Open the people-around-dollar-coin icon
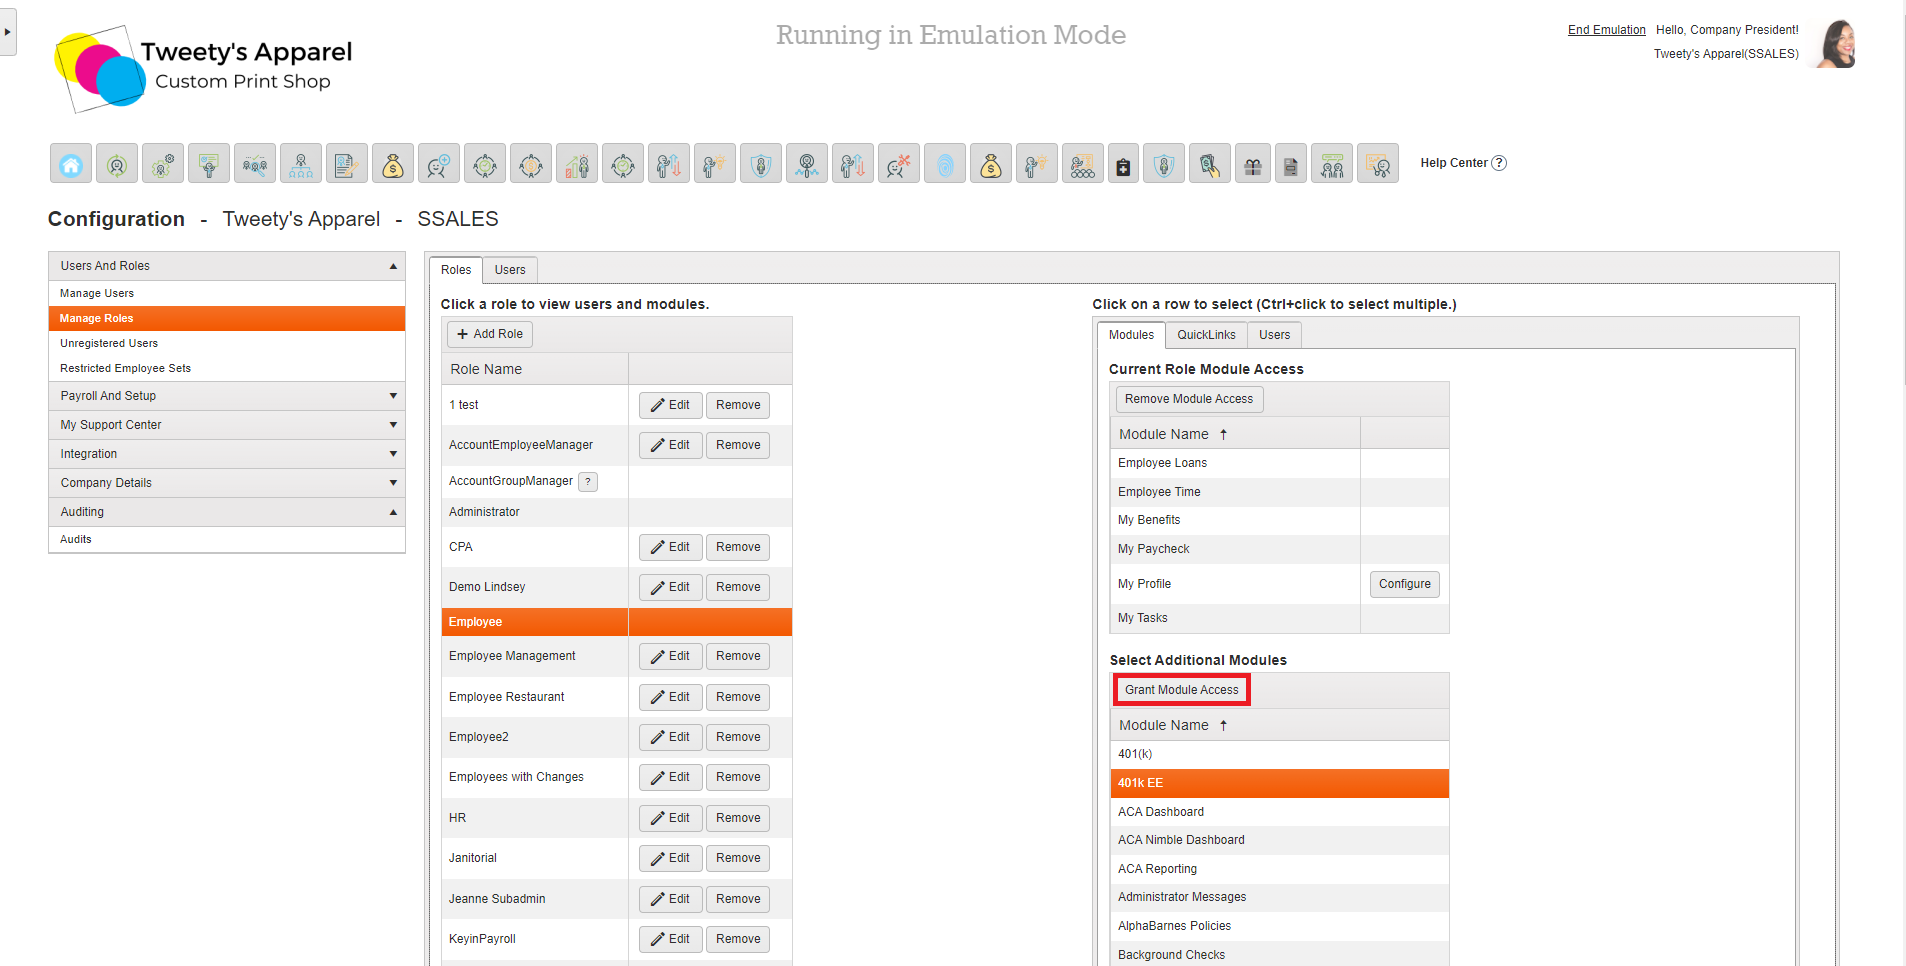Screen dimensions: 1906x966 (531, 164)
